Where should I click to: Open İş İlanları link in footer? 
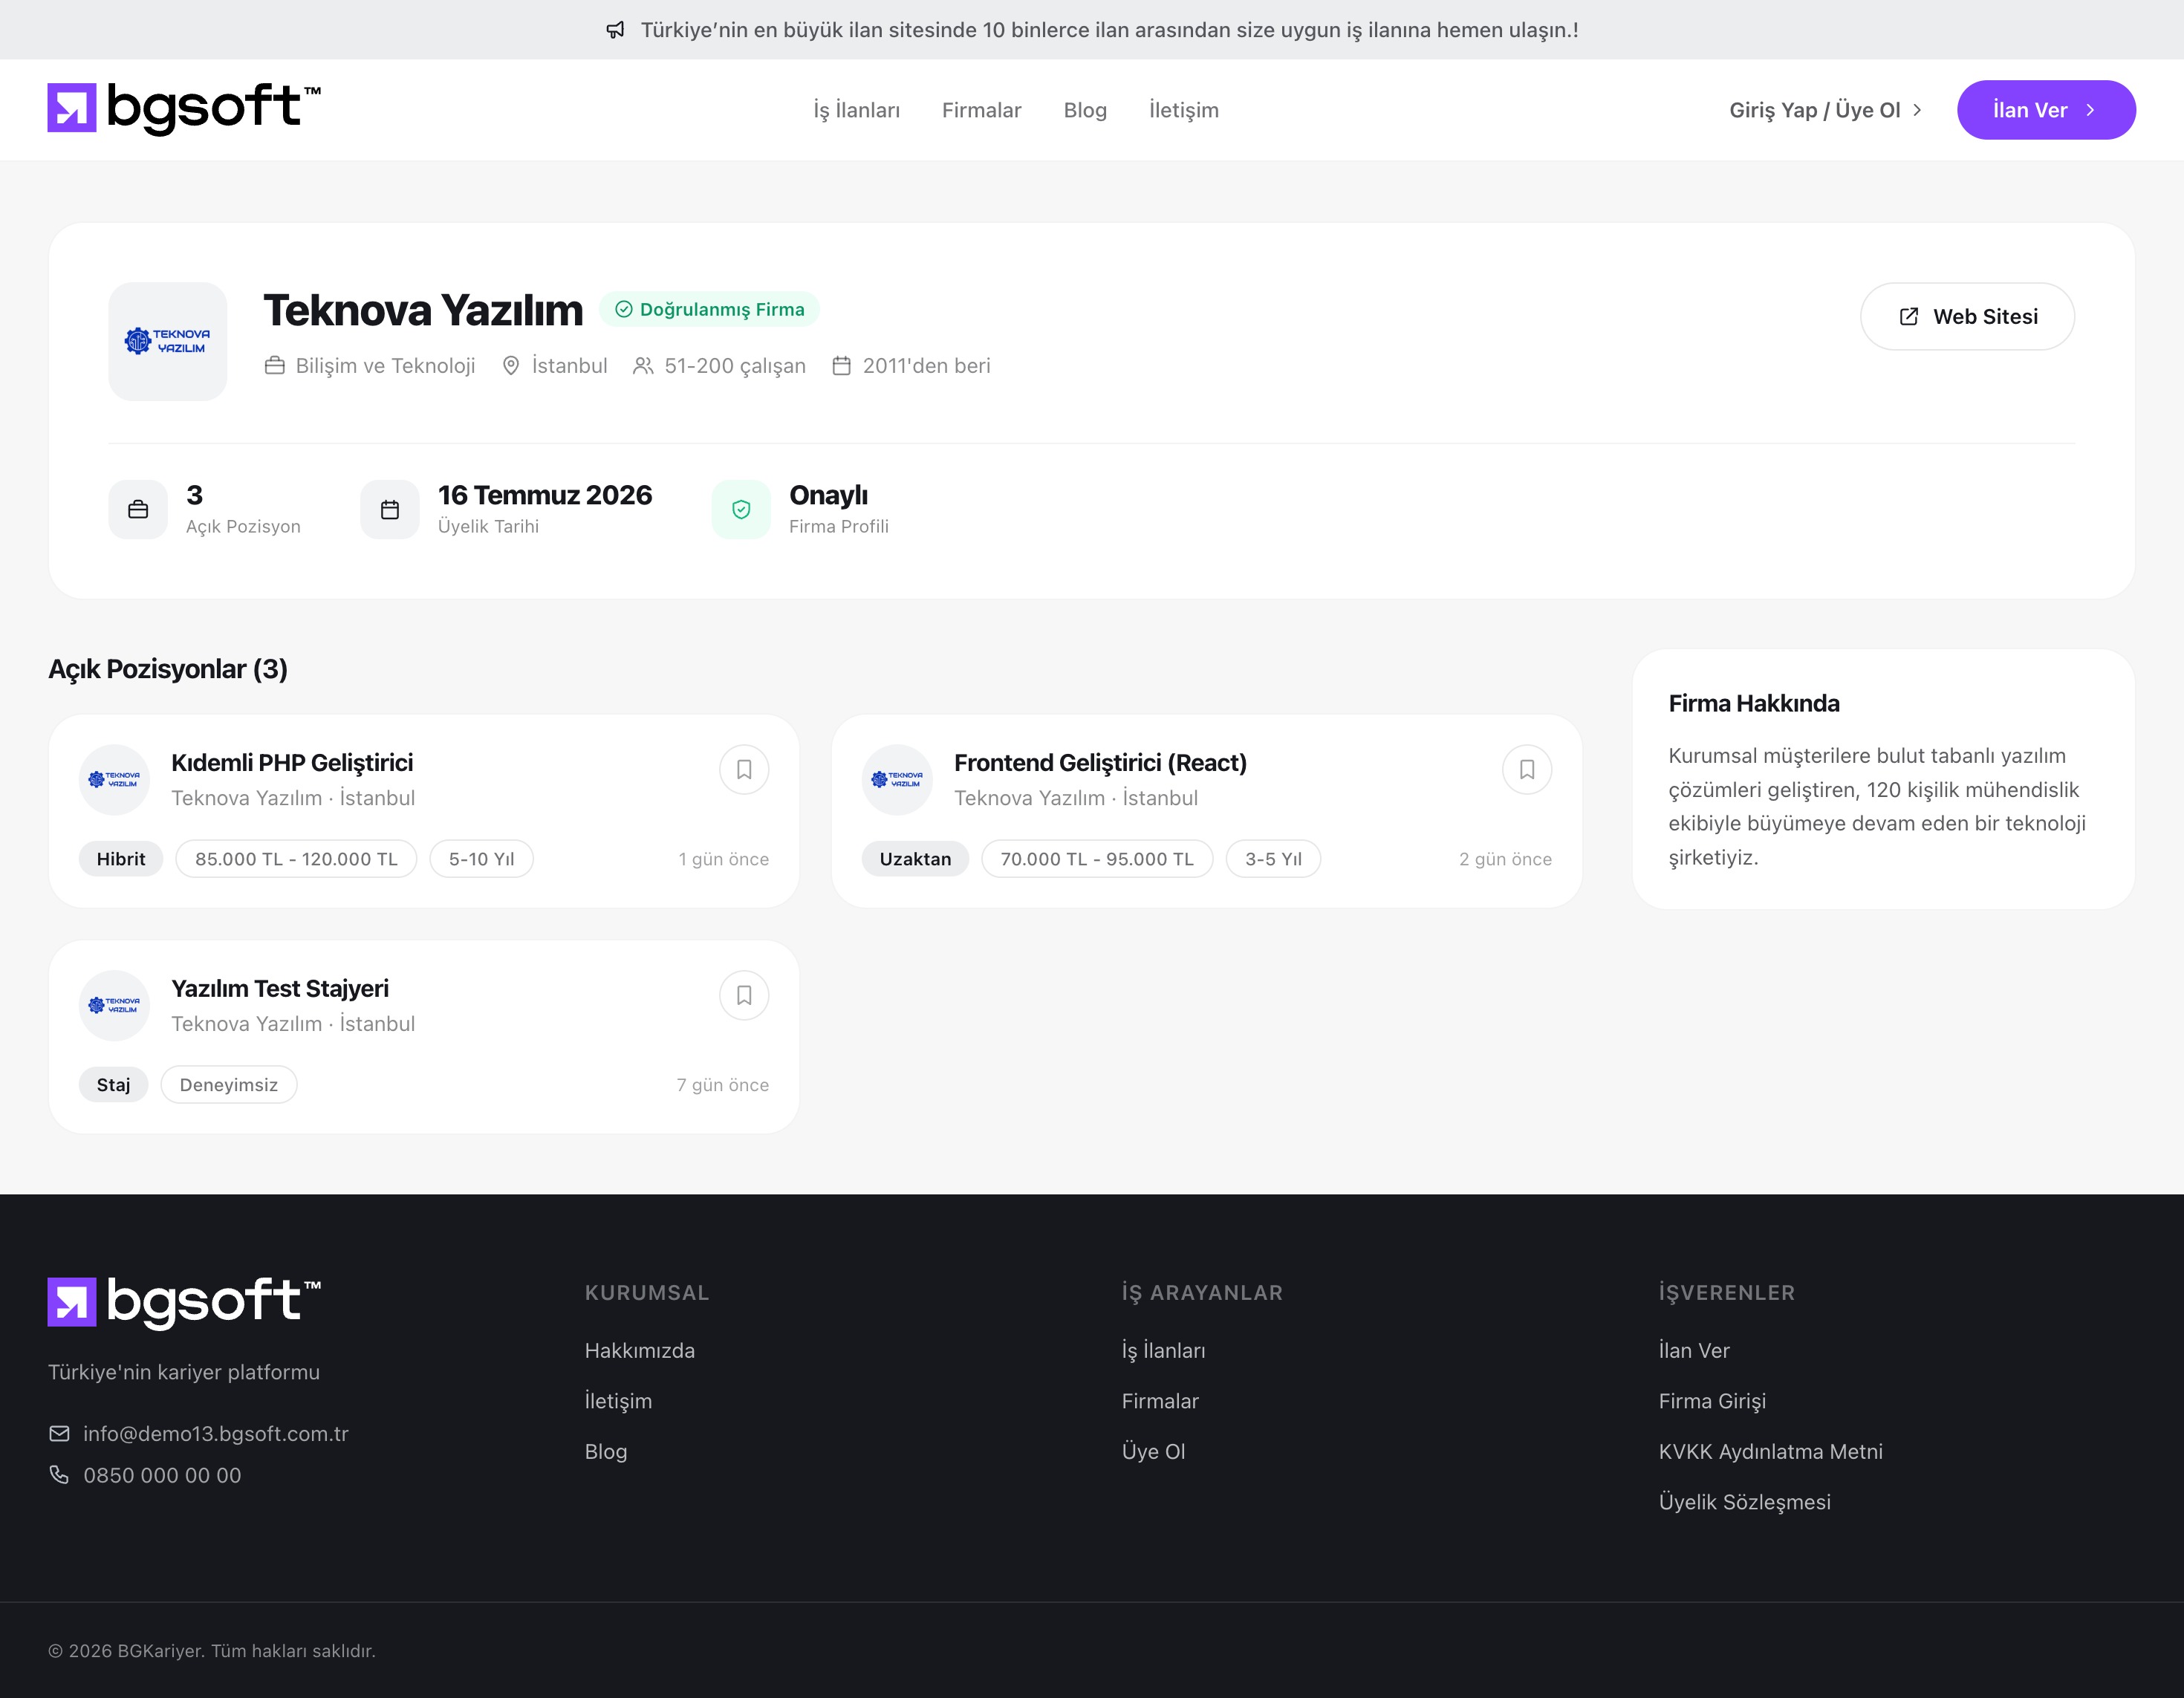pos(1163,1350)
